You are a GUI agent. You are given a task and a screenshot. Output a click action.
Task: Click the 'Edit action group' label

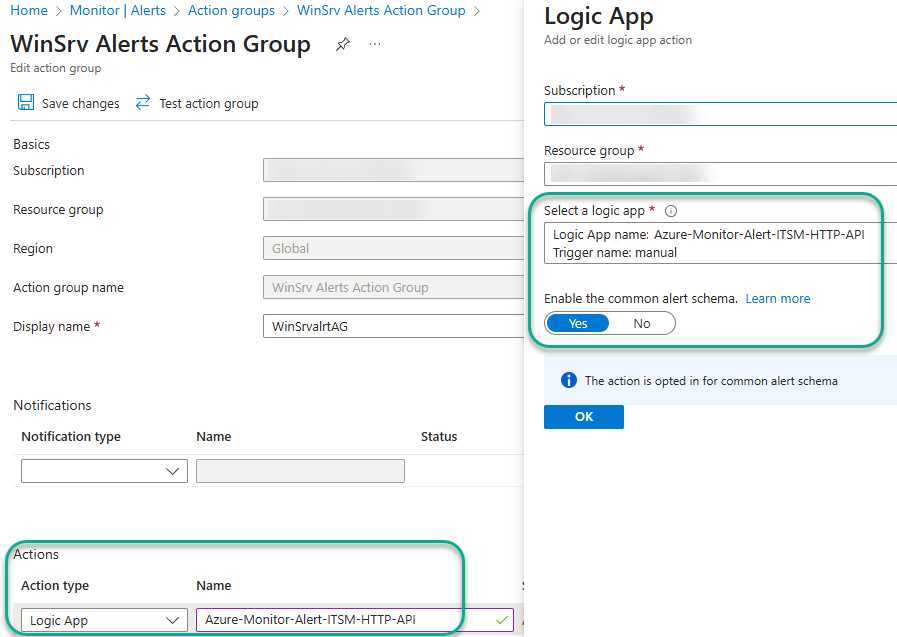click(x=55, y=68)
